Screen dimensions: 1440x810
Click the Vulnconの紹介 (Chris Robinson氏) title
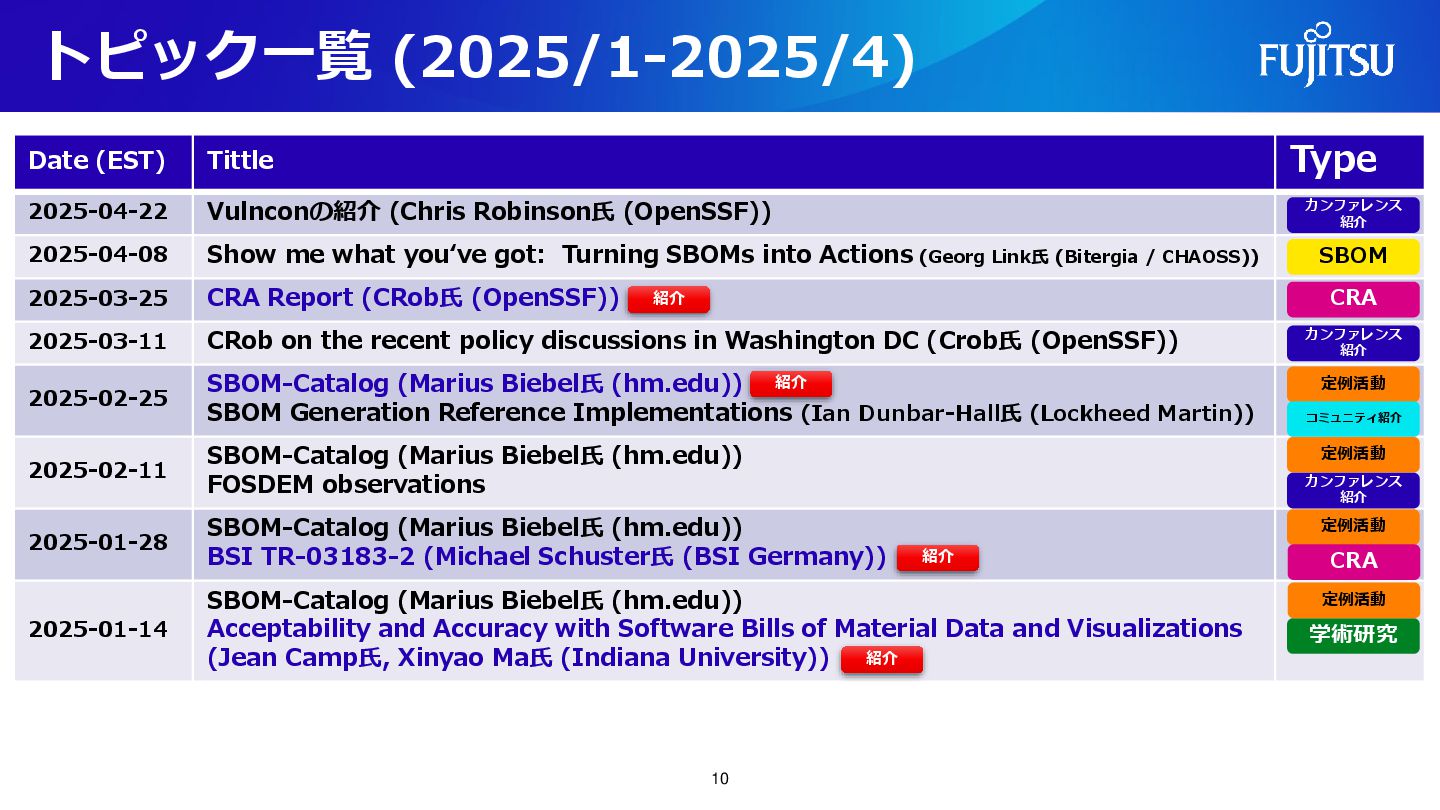pyautogui.click(x=489, y=213)
